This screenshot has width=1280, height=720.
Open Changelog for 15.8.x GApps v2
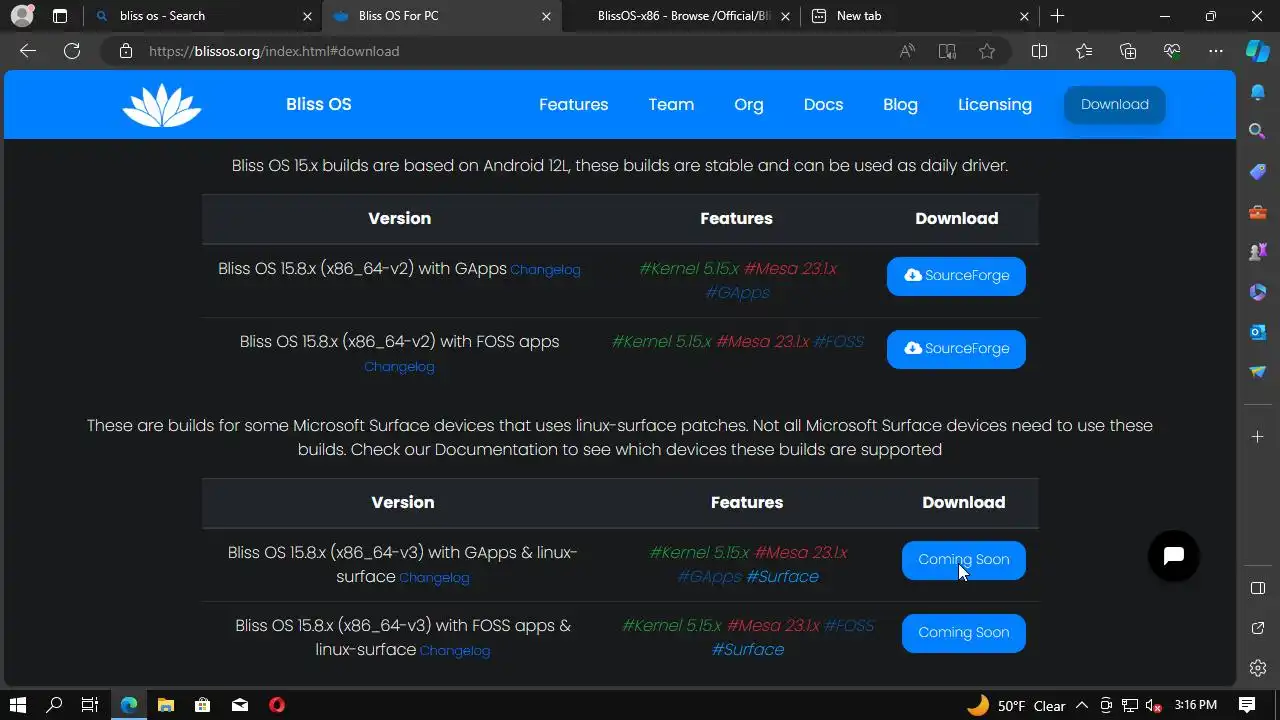(x=545, y=270)
